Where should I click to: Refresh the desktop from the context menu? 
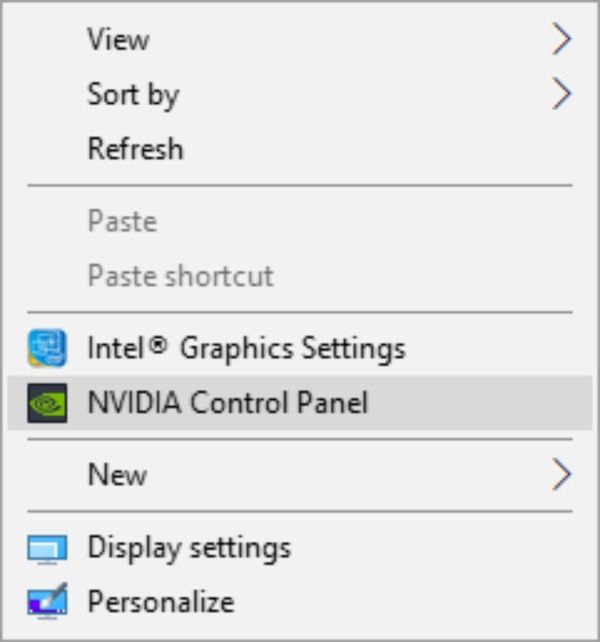coord(135,149)
